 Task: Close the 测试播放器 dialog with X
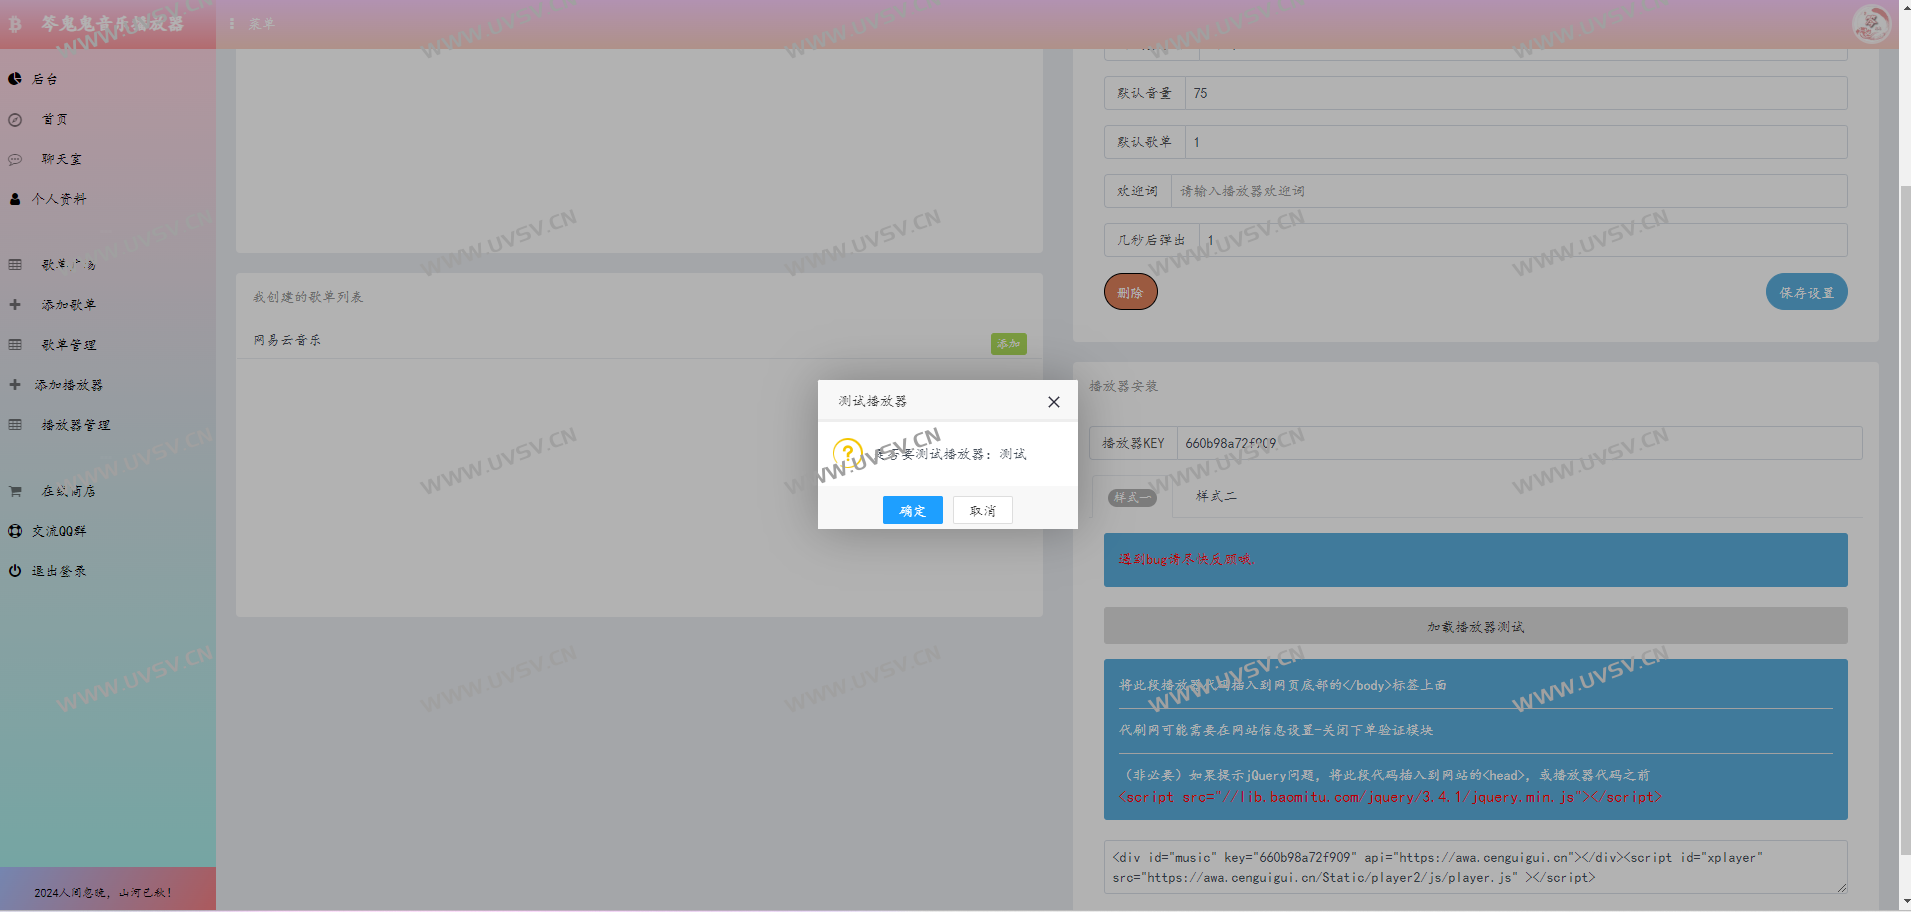point(1053,402)
